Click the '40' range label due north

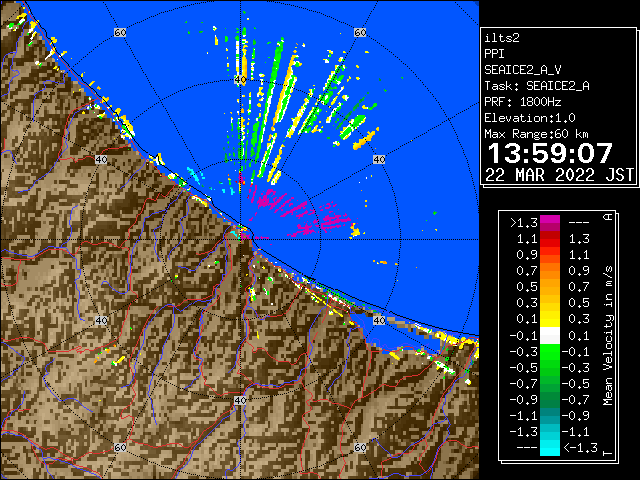(x=240, y=80)
